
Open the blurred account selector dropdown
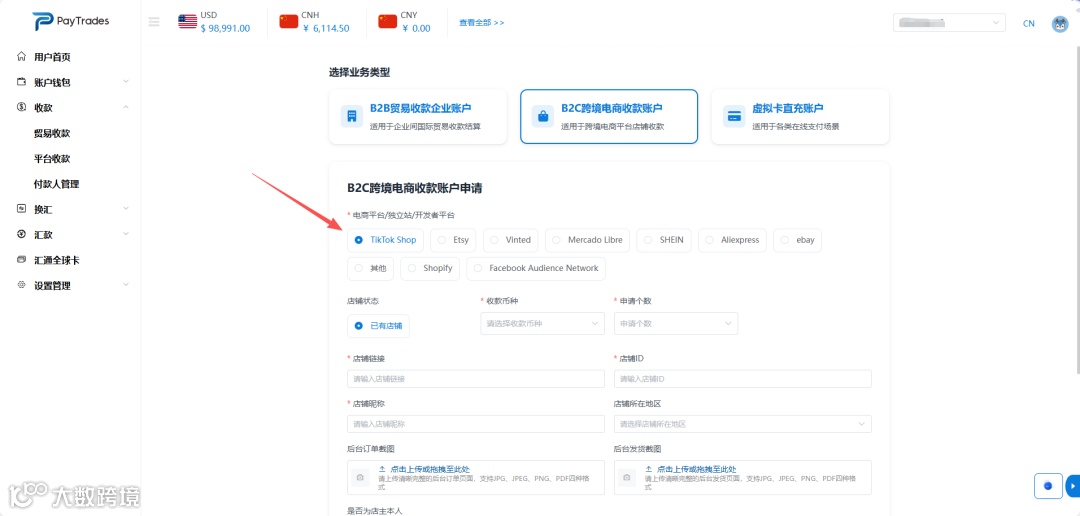pos(949,23)
